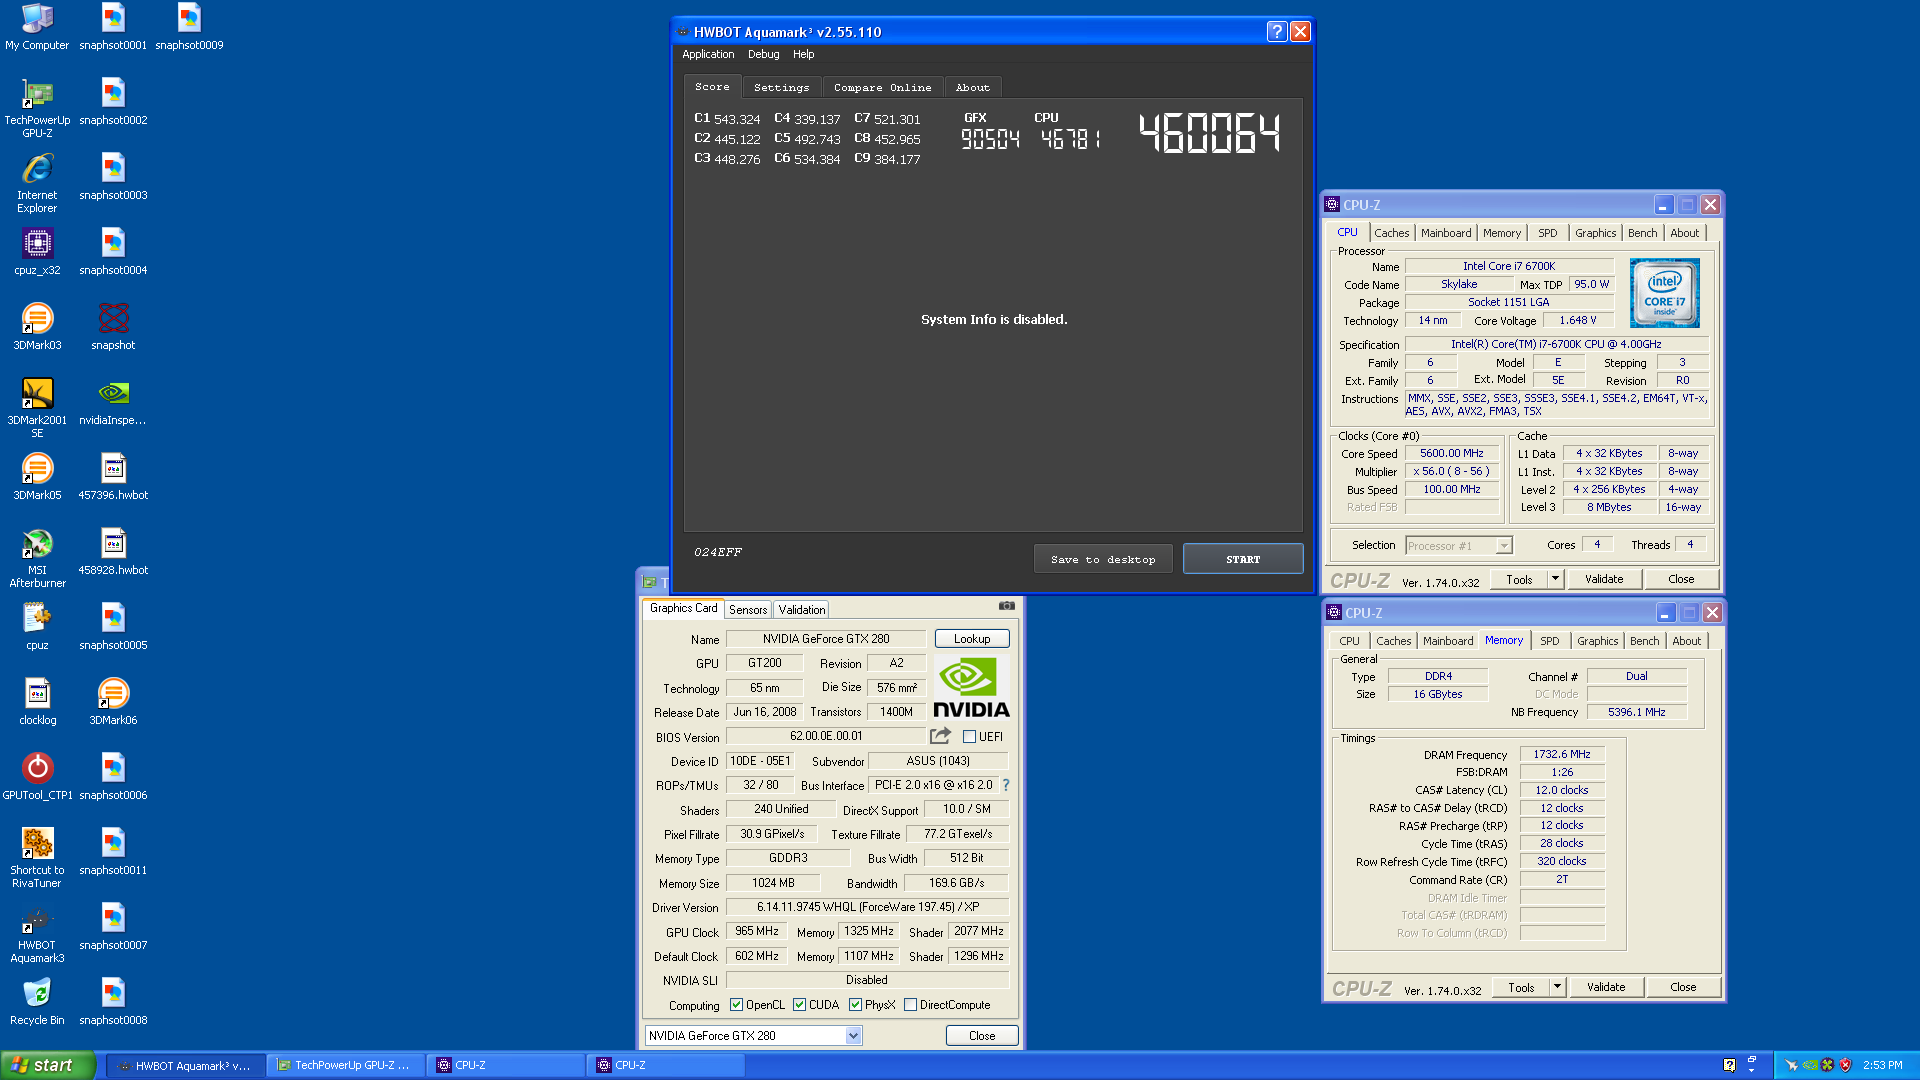Viewport: 1920px width, 1080px height.
Task: Open cpuz desktop shortcut icon
Action: coord(37,627)
